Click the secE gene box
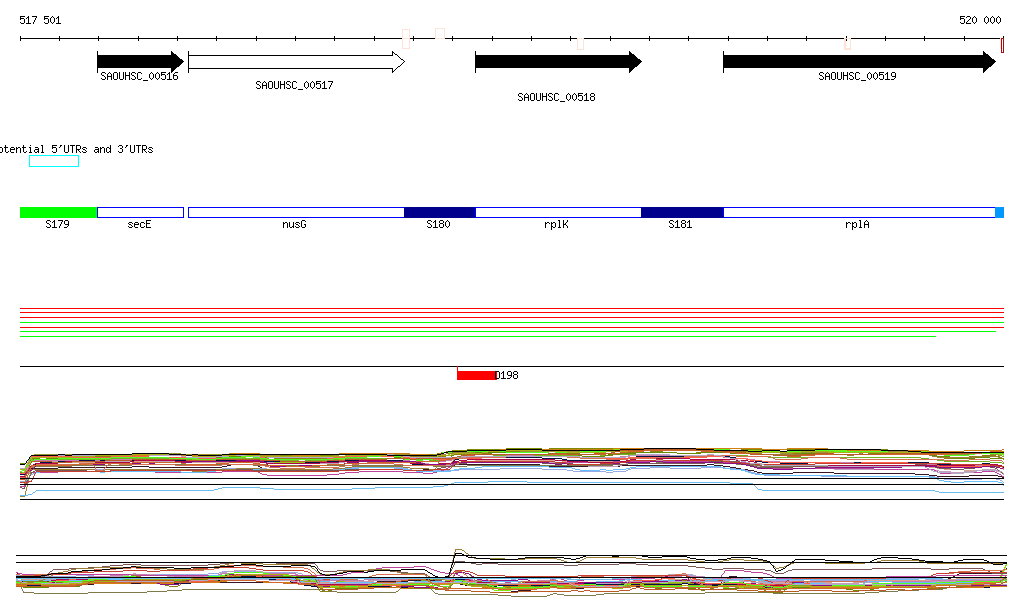 [x=140, y=213]
